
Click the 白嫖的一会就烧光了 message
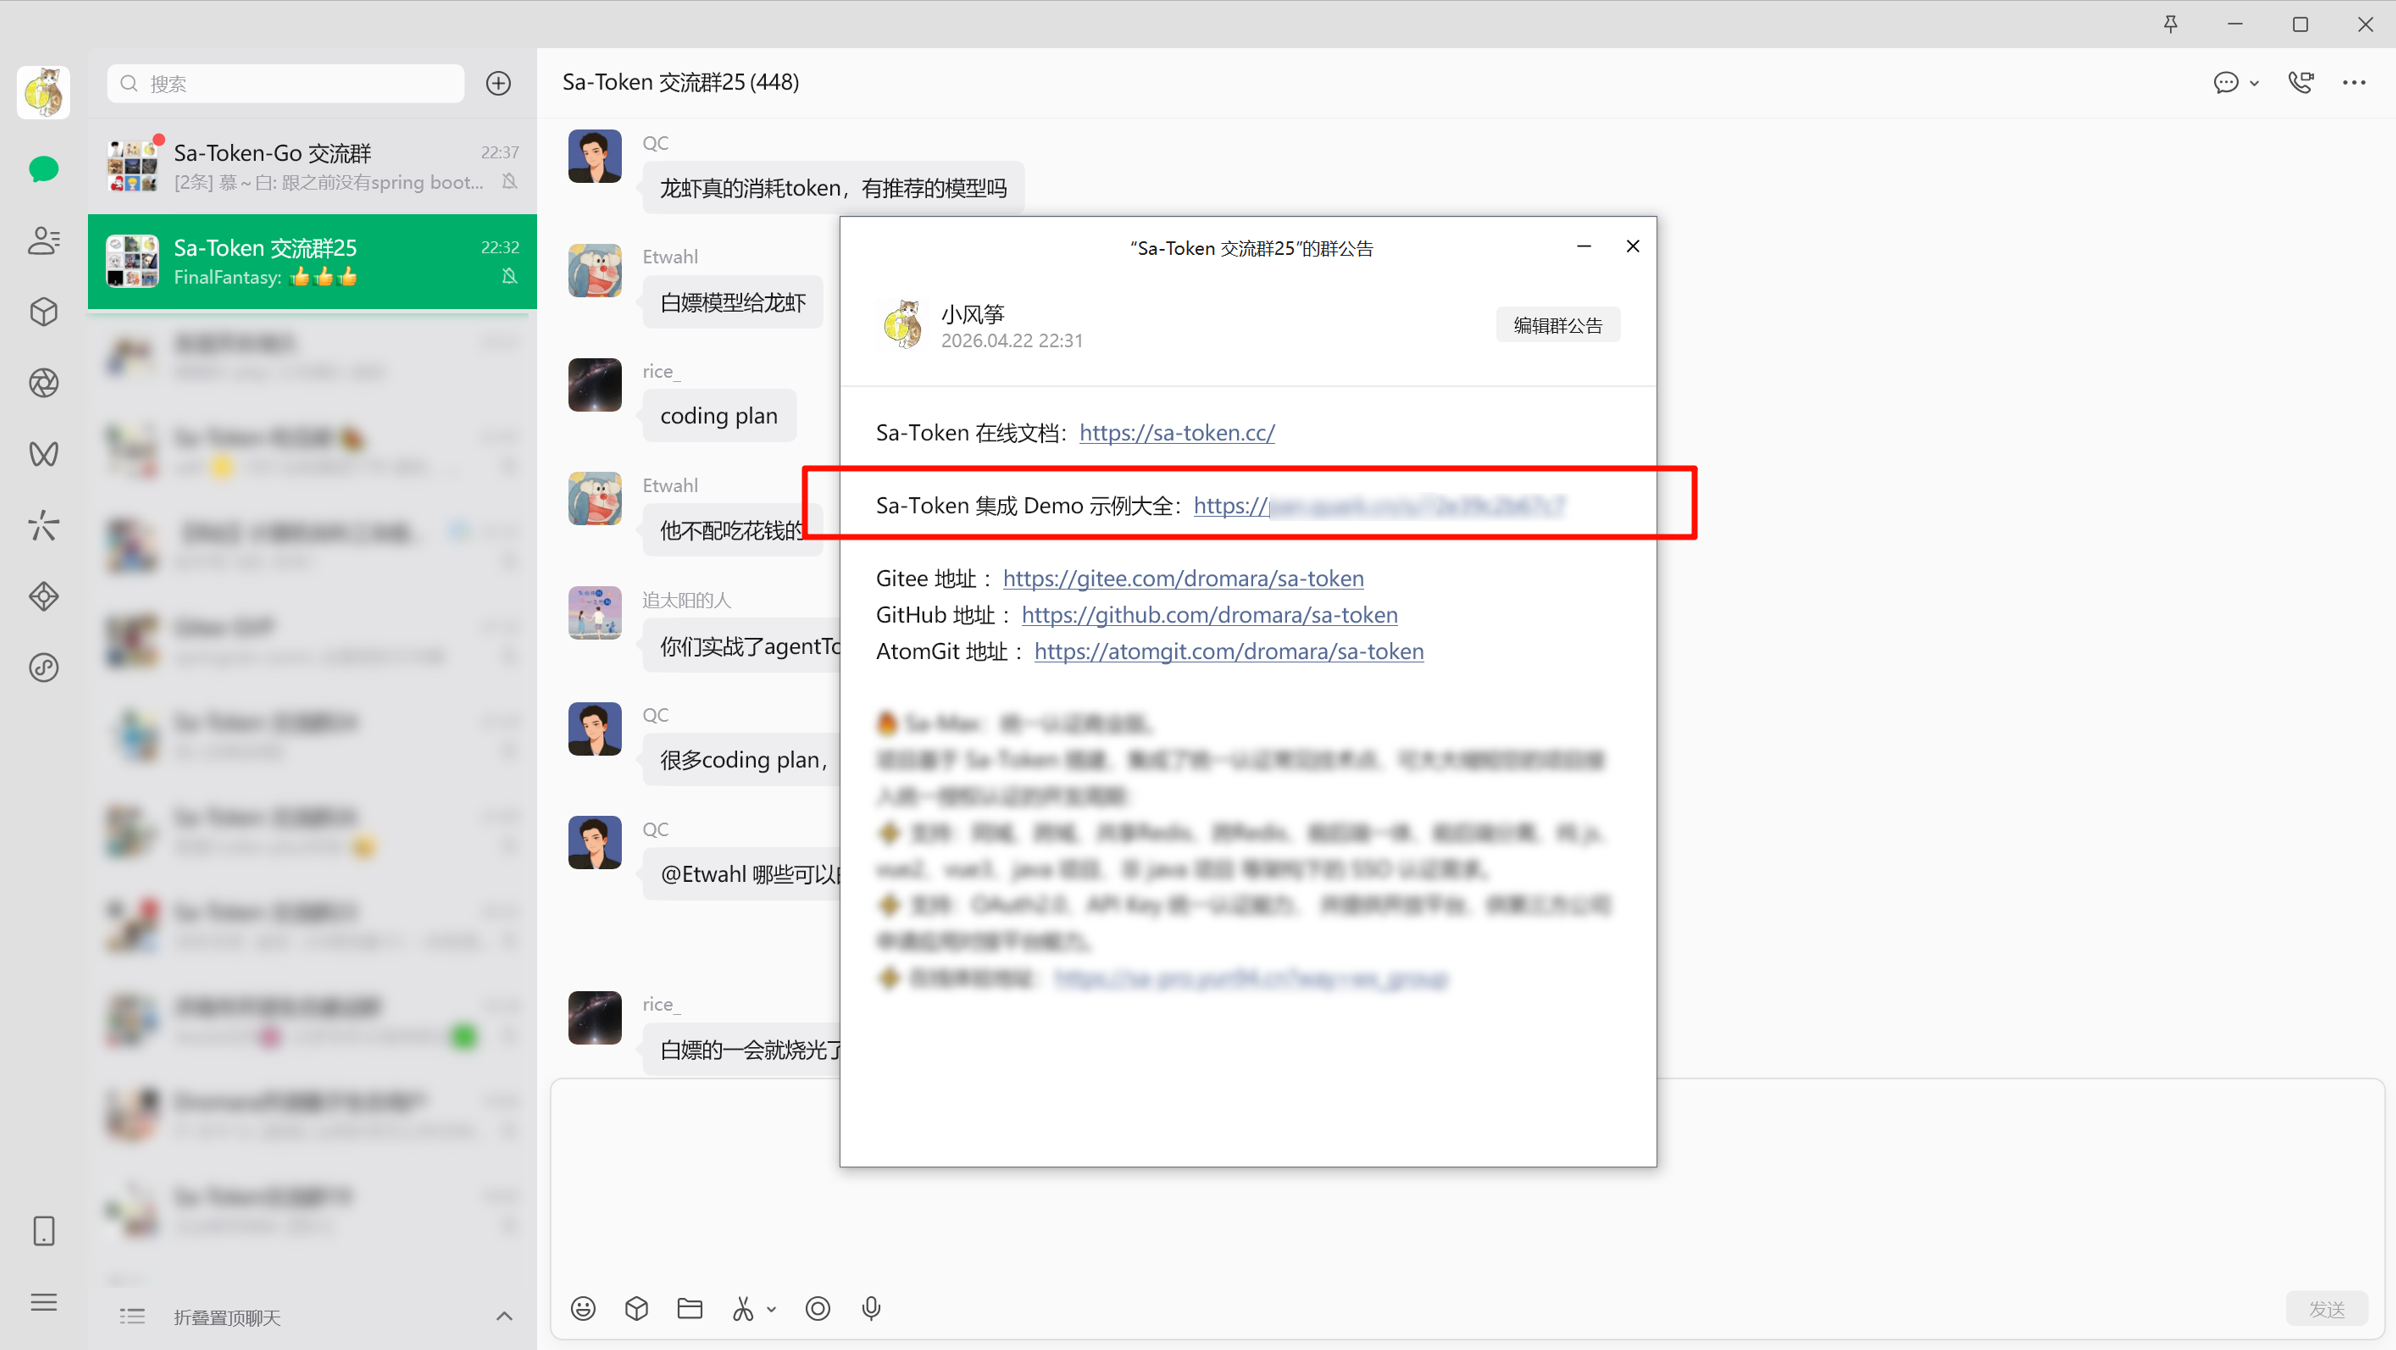point(742,1049)
